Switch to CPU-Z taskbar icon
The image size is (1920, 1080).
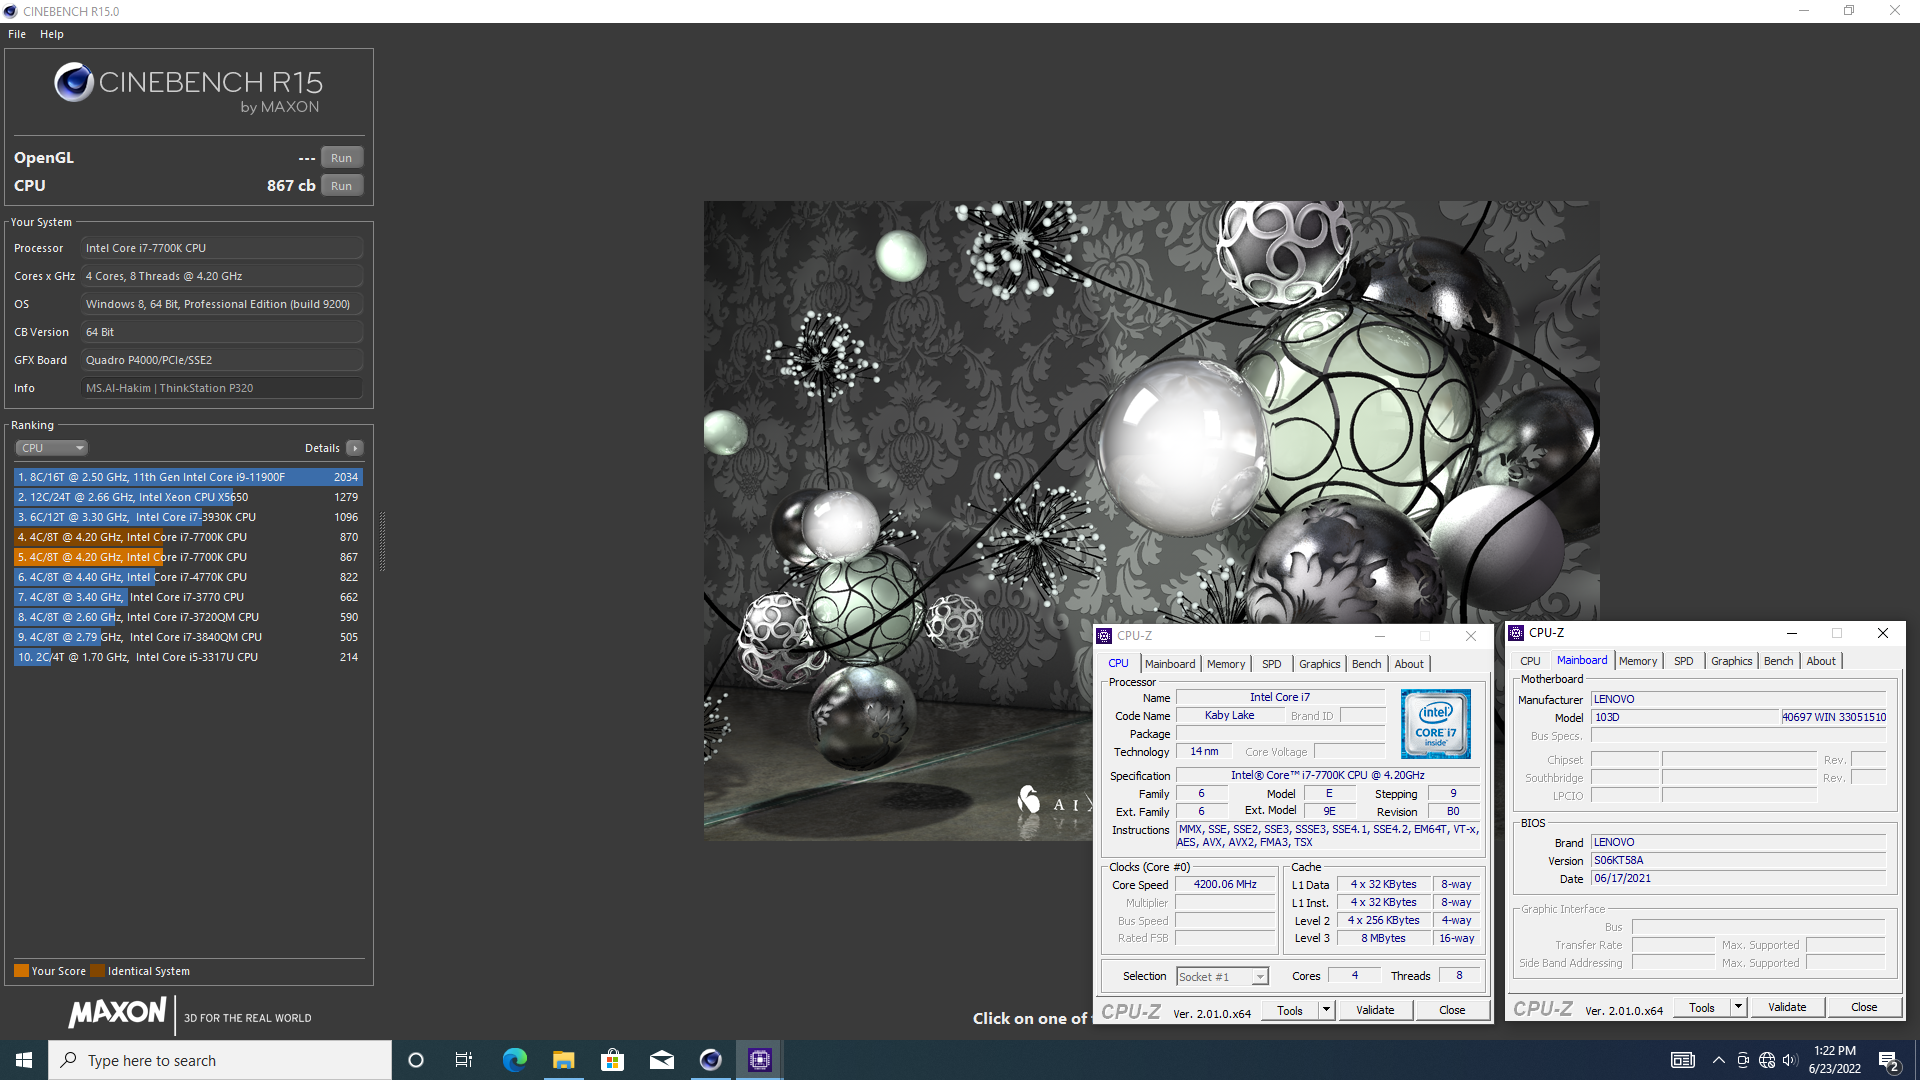tap(759, 1060)
